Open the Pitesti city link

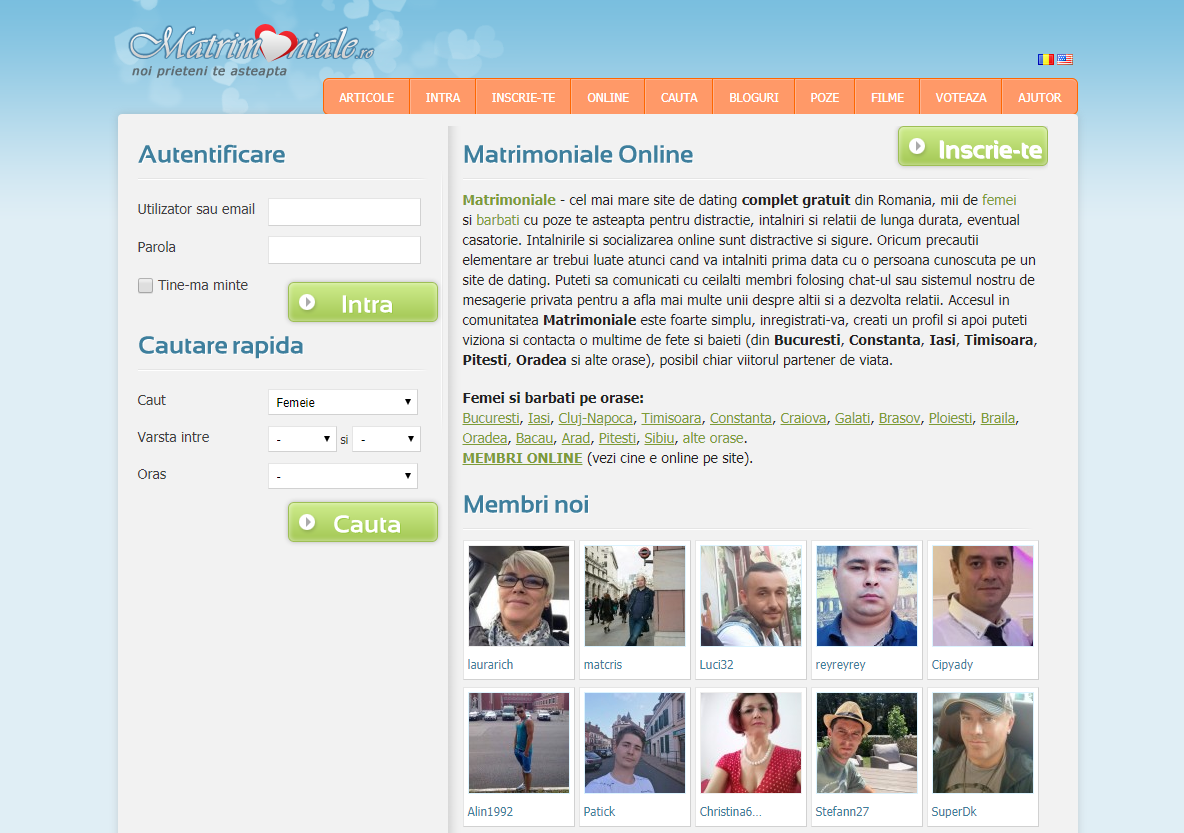pyautogui.click(x=618, y=438)
